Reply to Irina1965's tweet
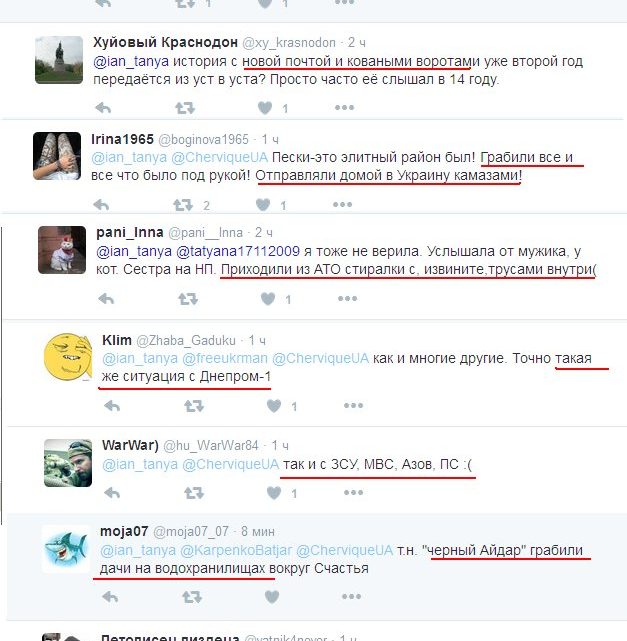This screenshot has height=641, width=627. tap(101, 204)
